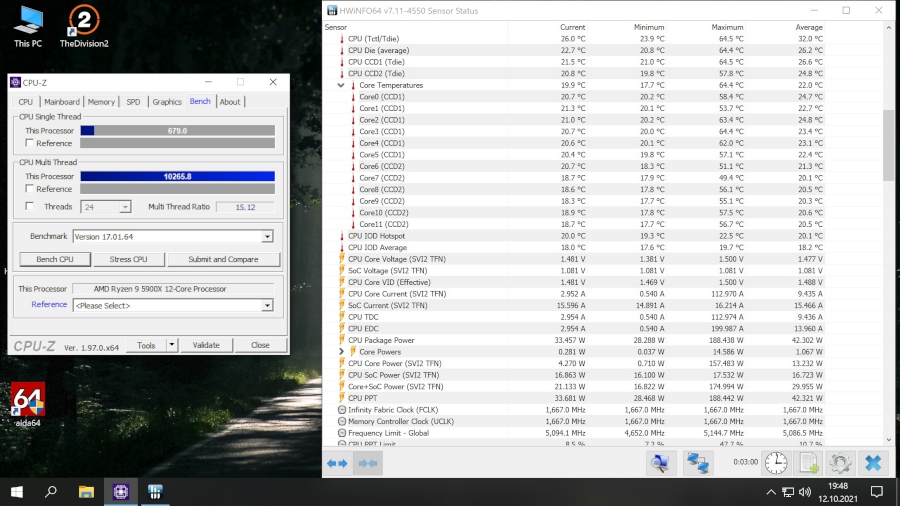Click CPU-Z Close button
This screenshot has width=900, height=506.
pyautogui.click(x=260, y=345)
